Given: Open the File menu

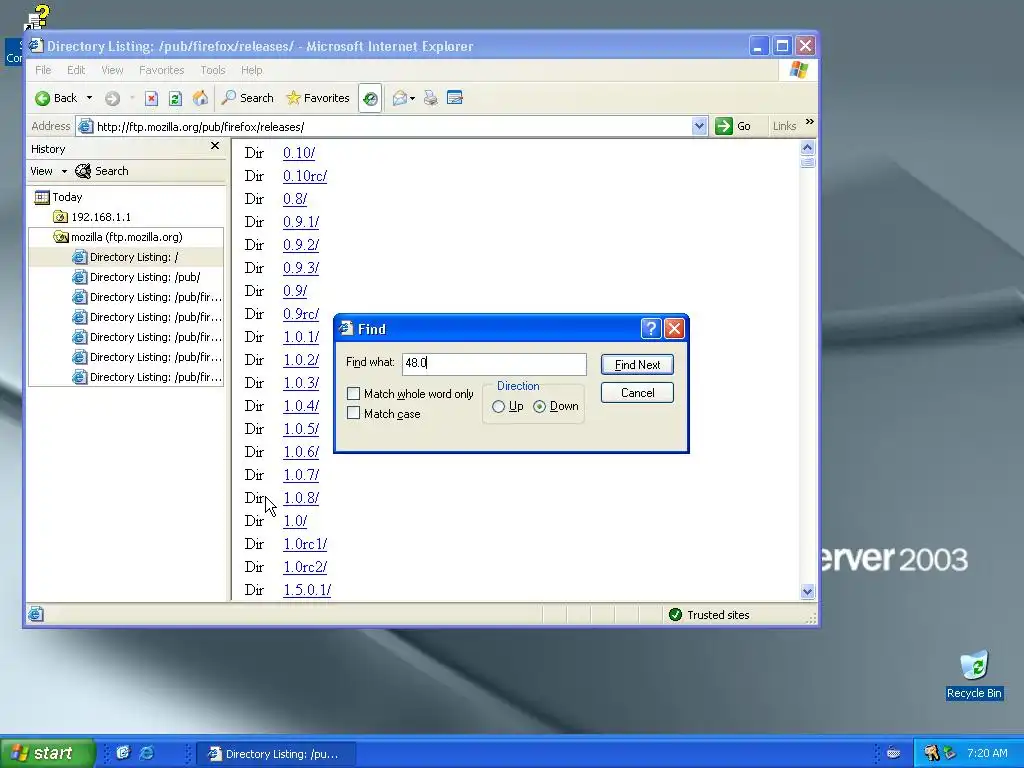Looking at the screenshot, I should point(43,70).
